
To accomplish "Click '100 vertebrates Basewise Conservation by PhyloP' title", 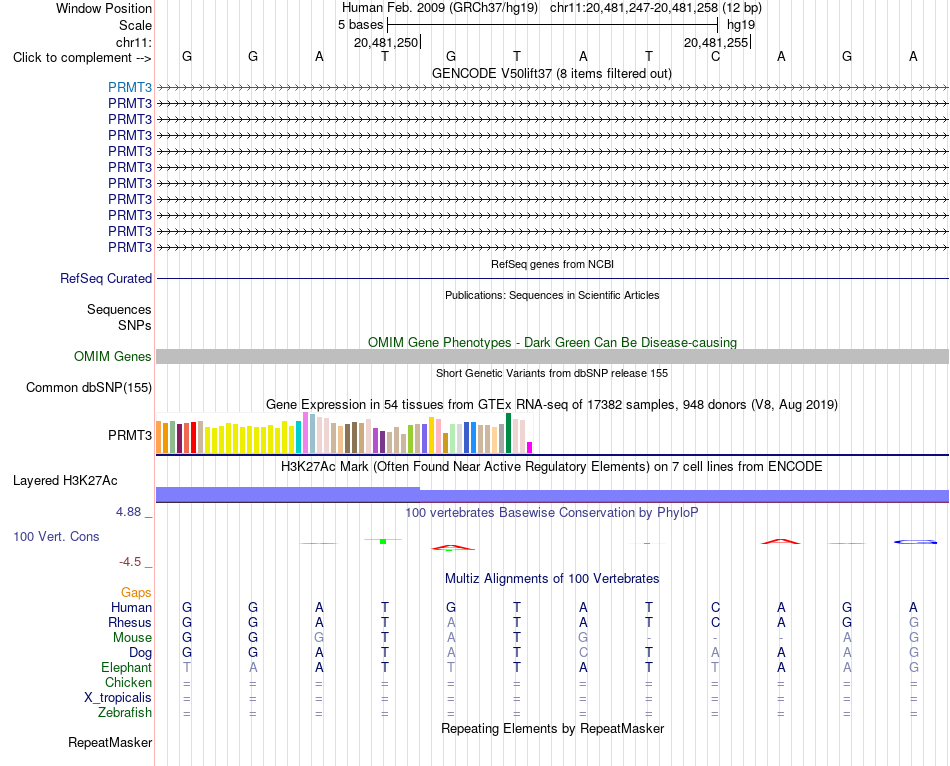I will click(x=552, y=513).
